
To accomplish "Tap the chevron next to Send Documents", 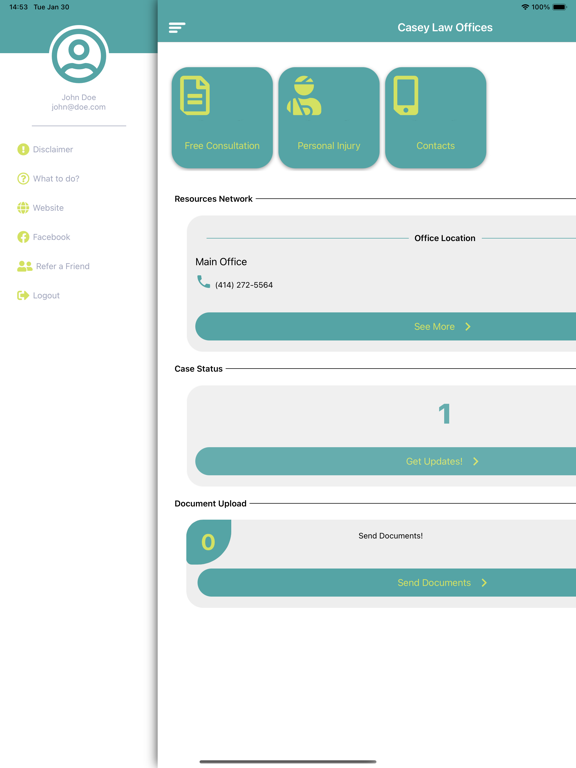I will 484,582.
